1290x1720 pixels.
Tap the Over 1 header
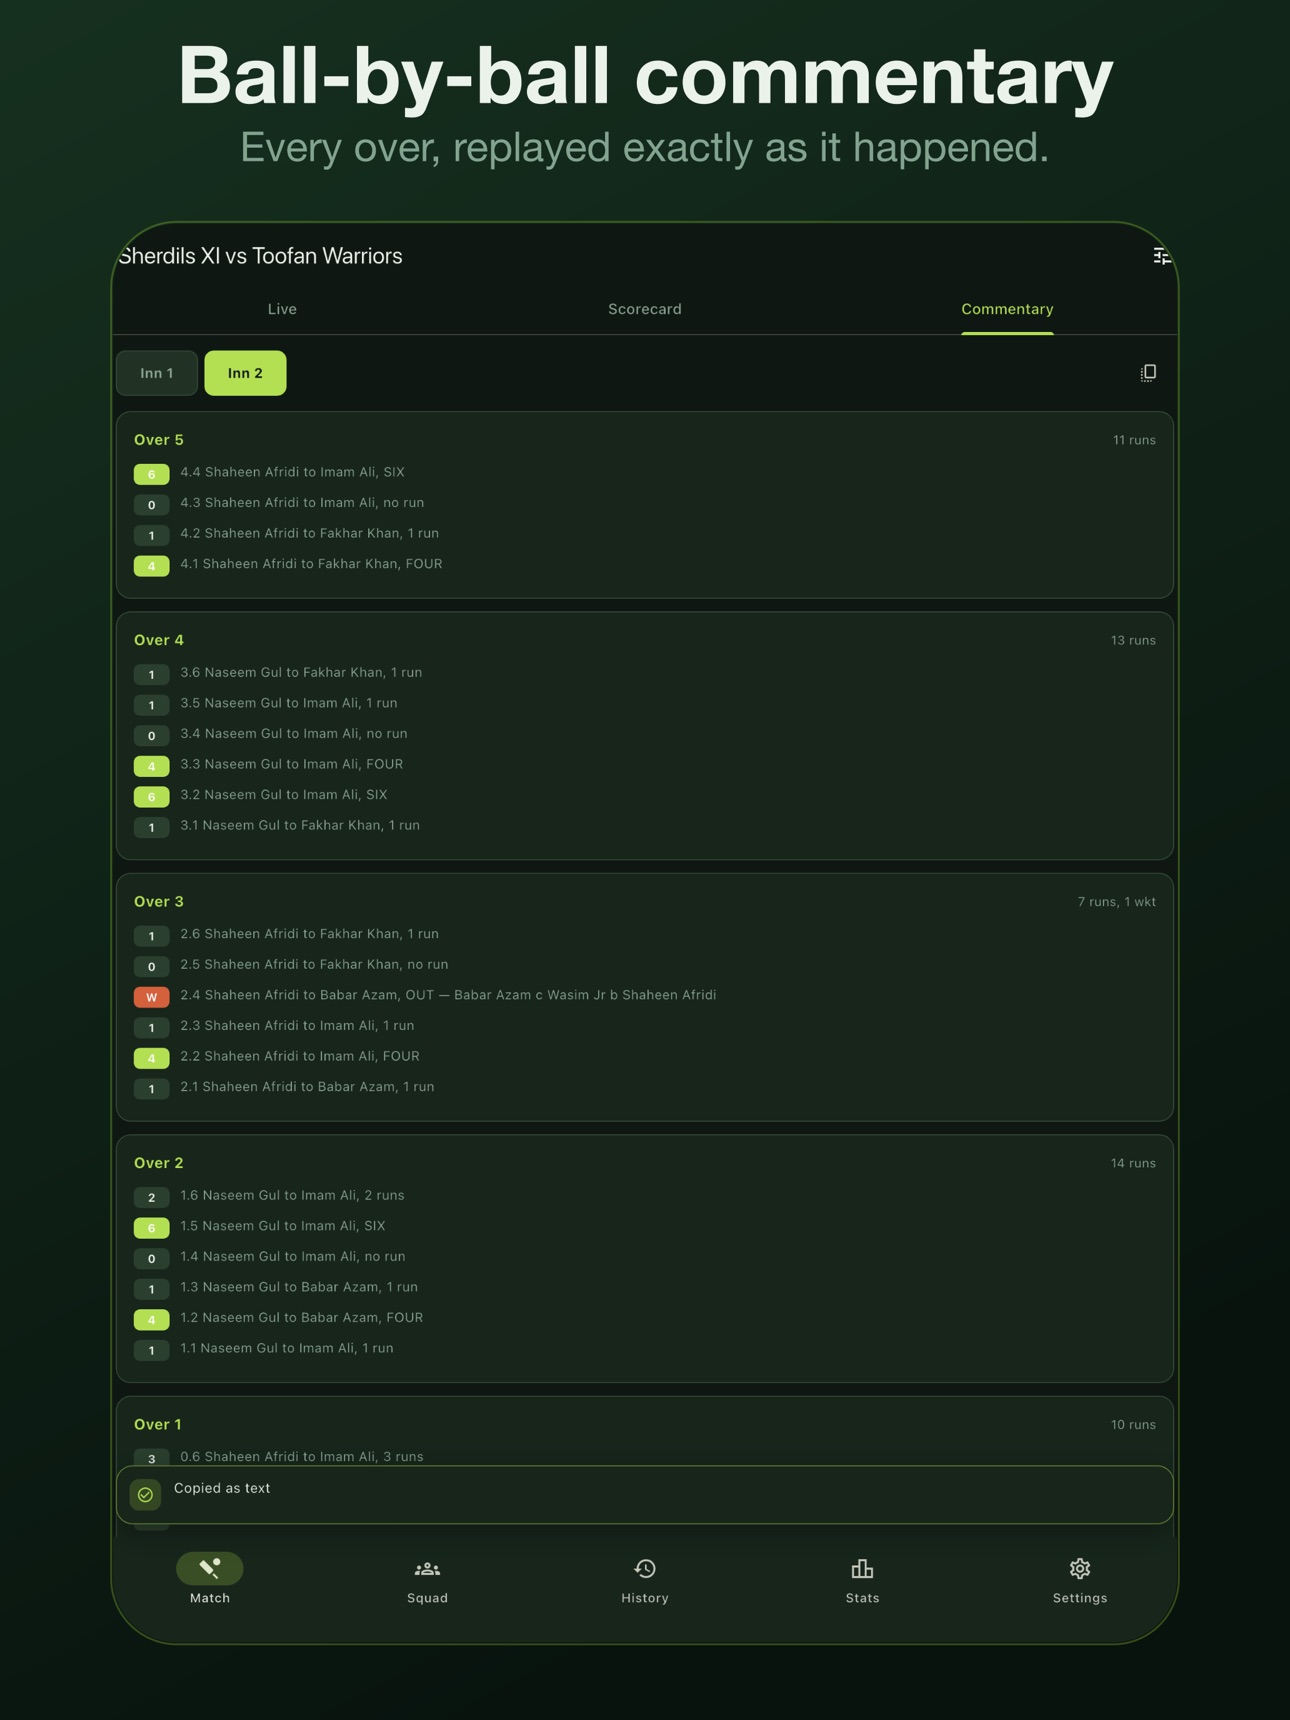[158, 1424]
